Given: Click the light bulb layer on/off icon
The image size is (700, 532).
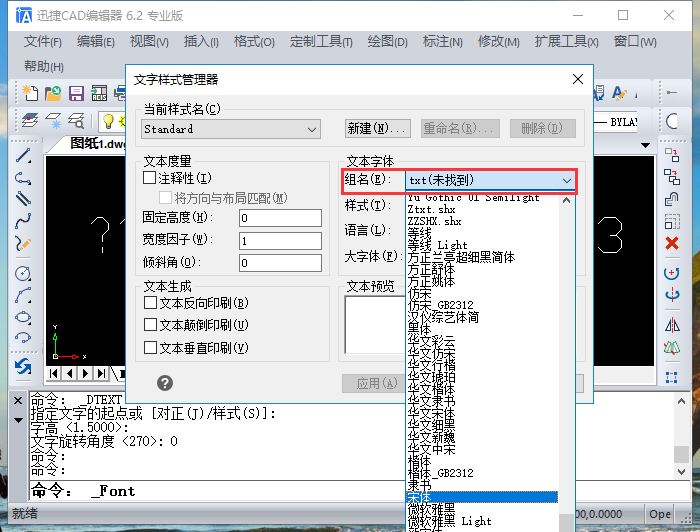Looking at the screenshot, I should (108, 121).
